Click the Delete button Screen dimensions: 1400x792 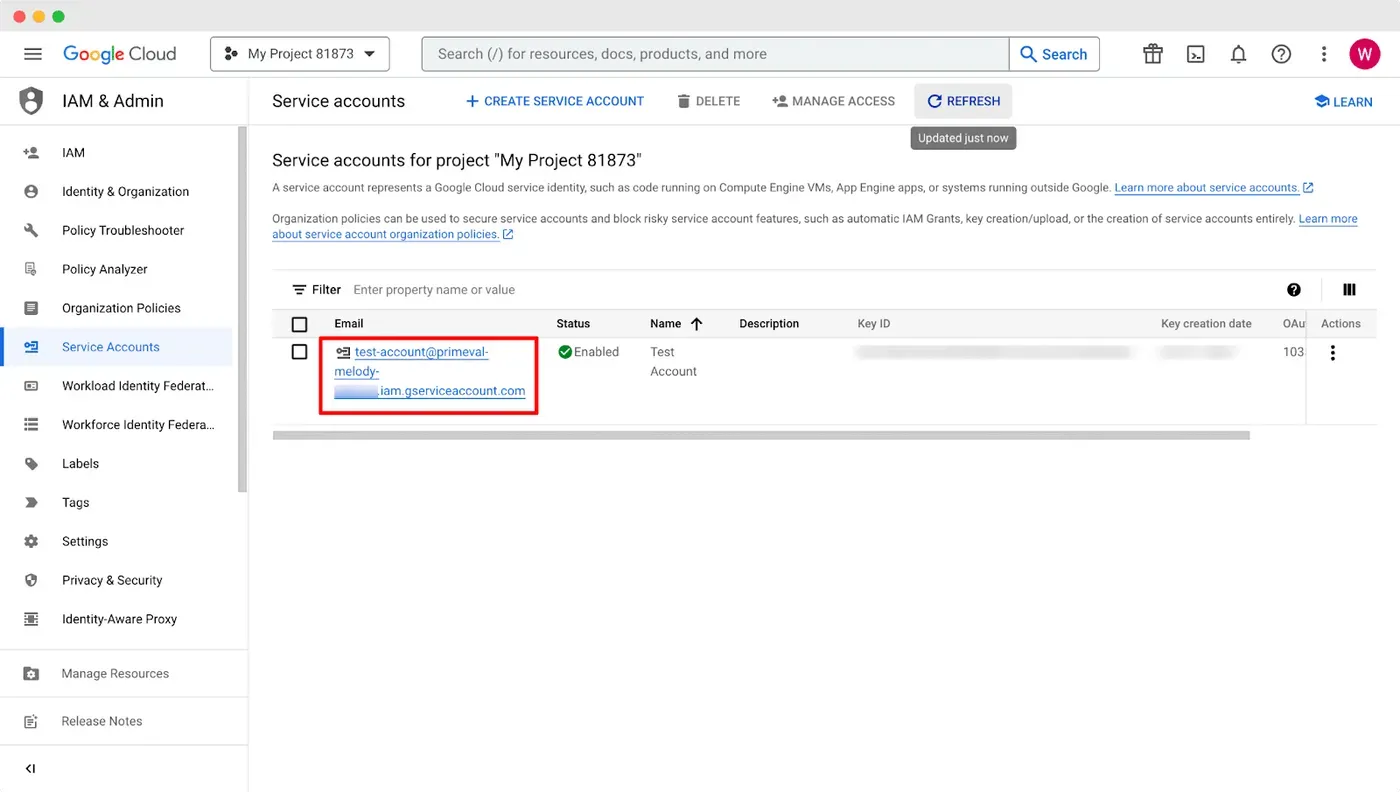[709, 101]
